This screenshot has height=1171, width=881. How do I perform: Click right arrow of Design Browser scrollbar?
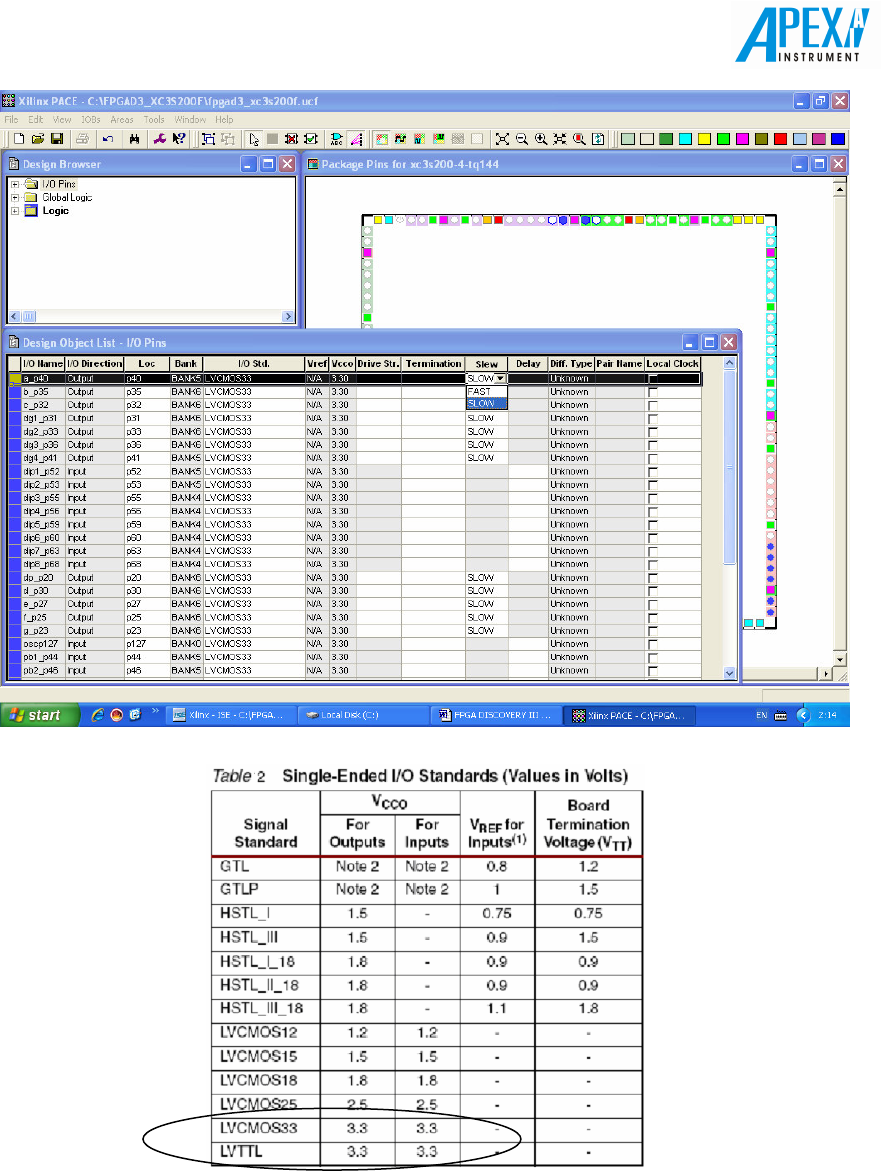pos(288,317)
